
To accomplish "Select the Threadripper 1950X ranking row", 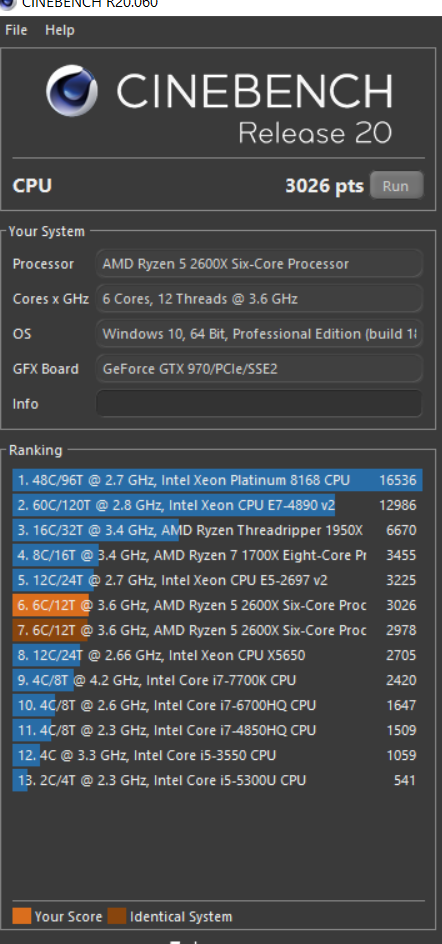I will coord(217,530).
